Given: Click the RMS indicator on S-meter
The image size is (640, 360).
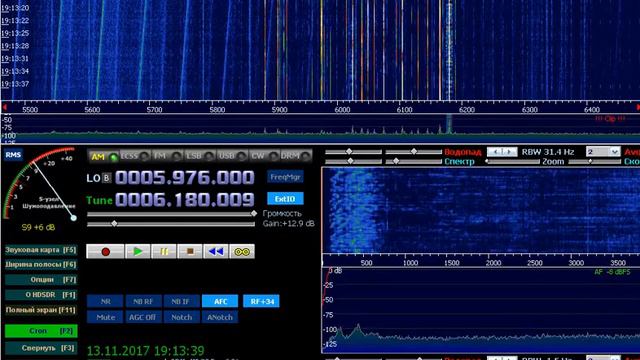Looking at the screenshot, I should click(x=13, y=155).
